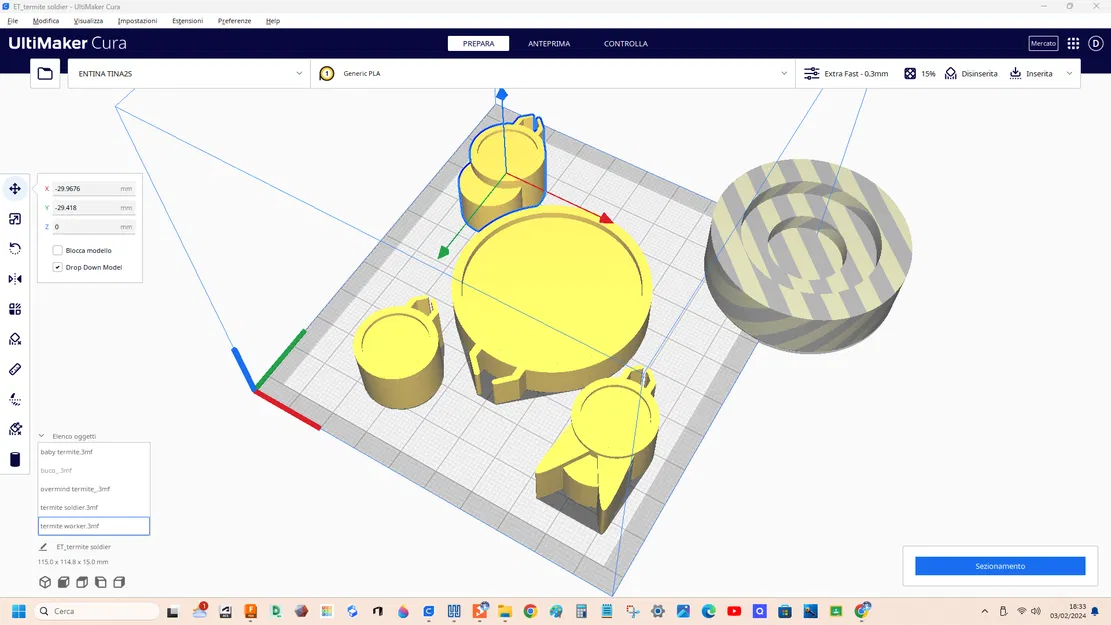
Task: Open the ENTINA TINA2S printer dropdown
Action: click(x=188, y=73)
